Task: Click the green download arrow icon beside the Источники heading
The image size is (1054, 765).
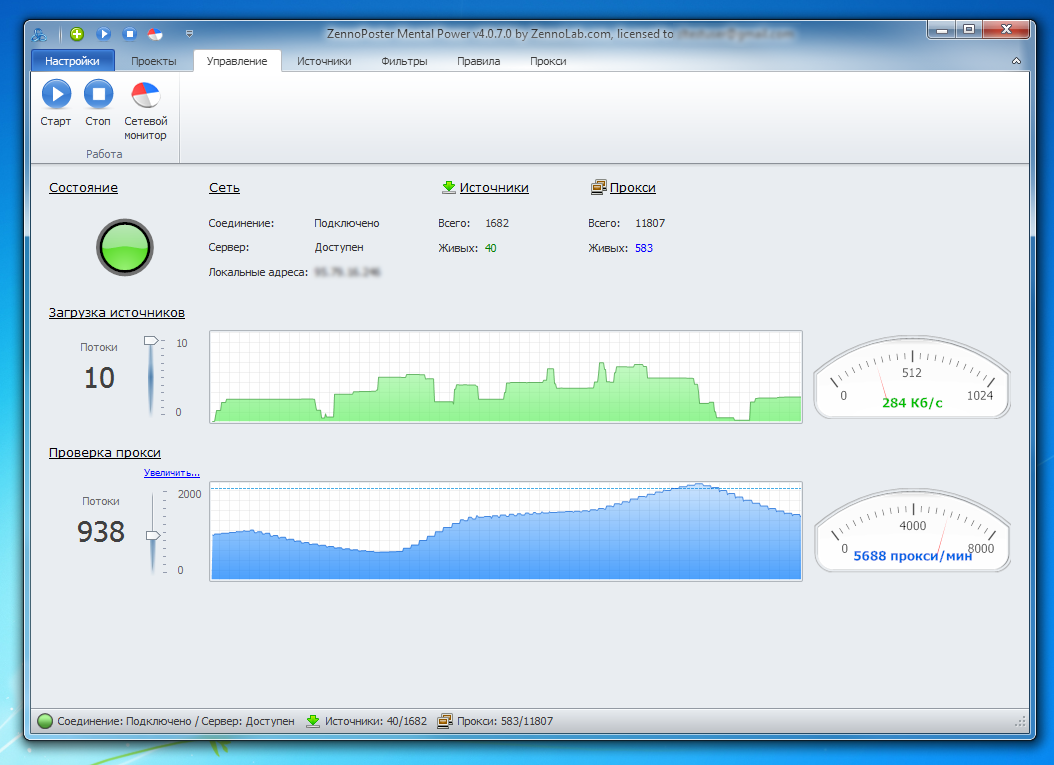Action: pyautogui.click(x=449, y=188)
